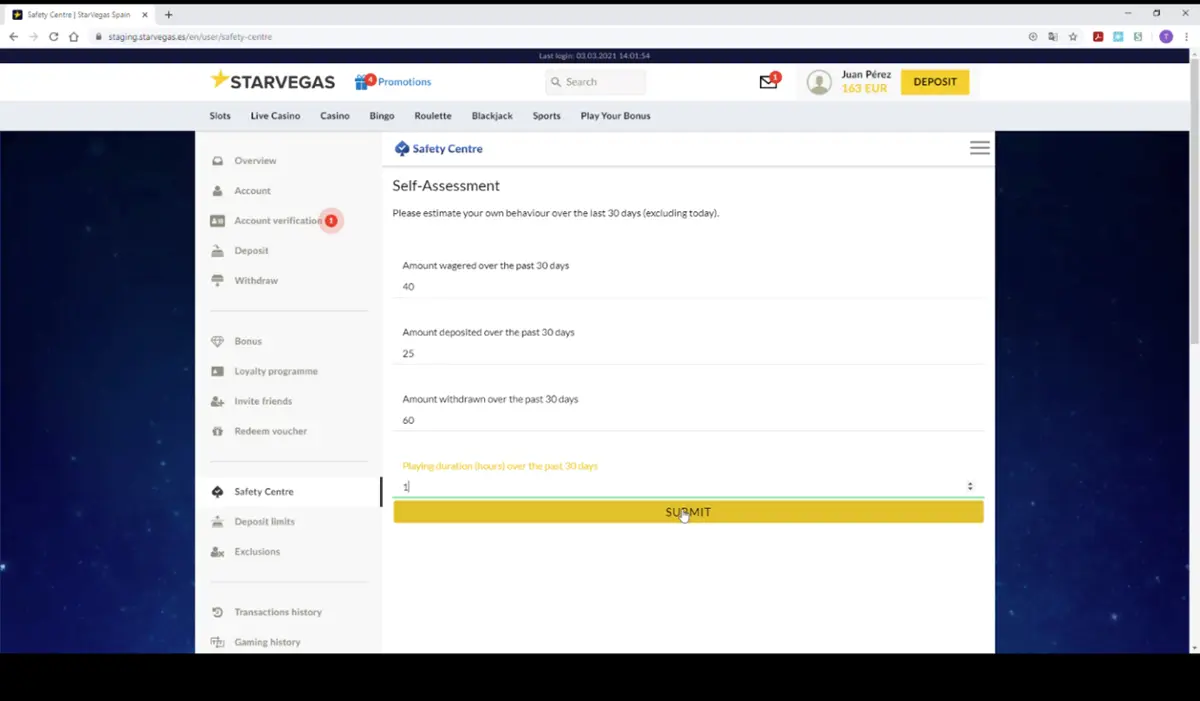Click the browser address bar URL
This screenshot has width=1200, height=701.
click(x=190, y=37)
